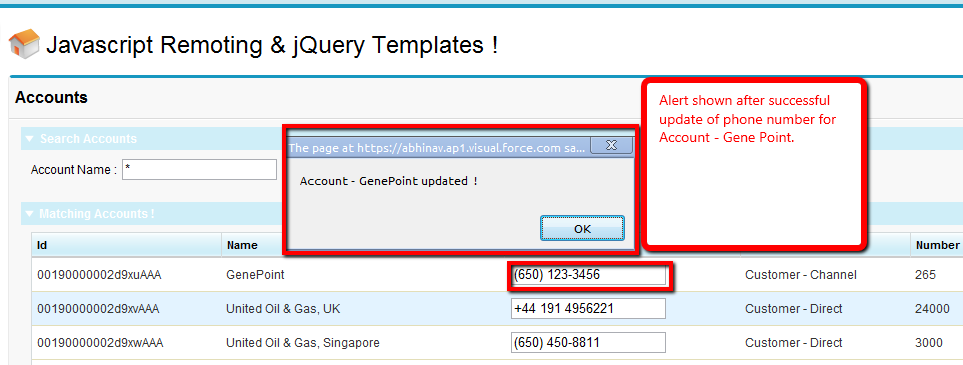Image resolution: width=963 pixels, height=365 pixels.
Task: Close the alert dialog with X
Action: (x=612, y=146)
